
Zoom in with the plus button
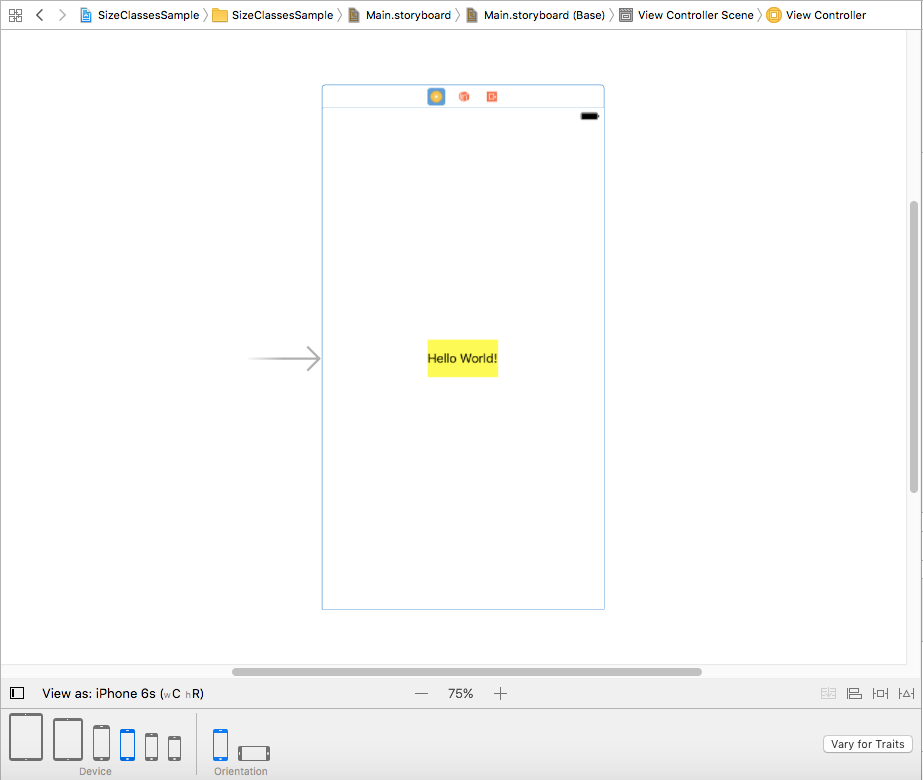(x=501, y=693)
